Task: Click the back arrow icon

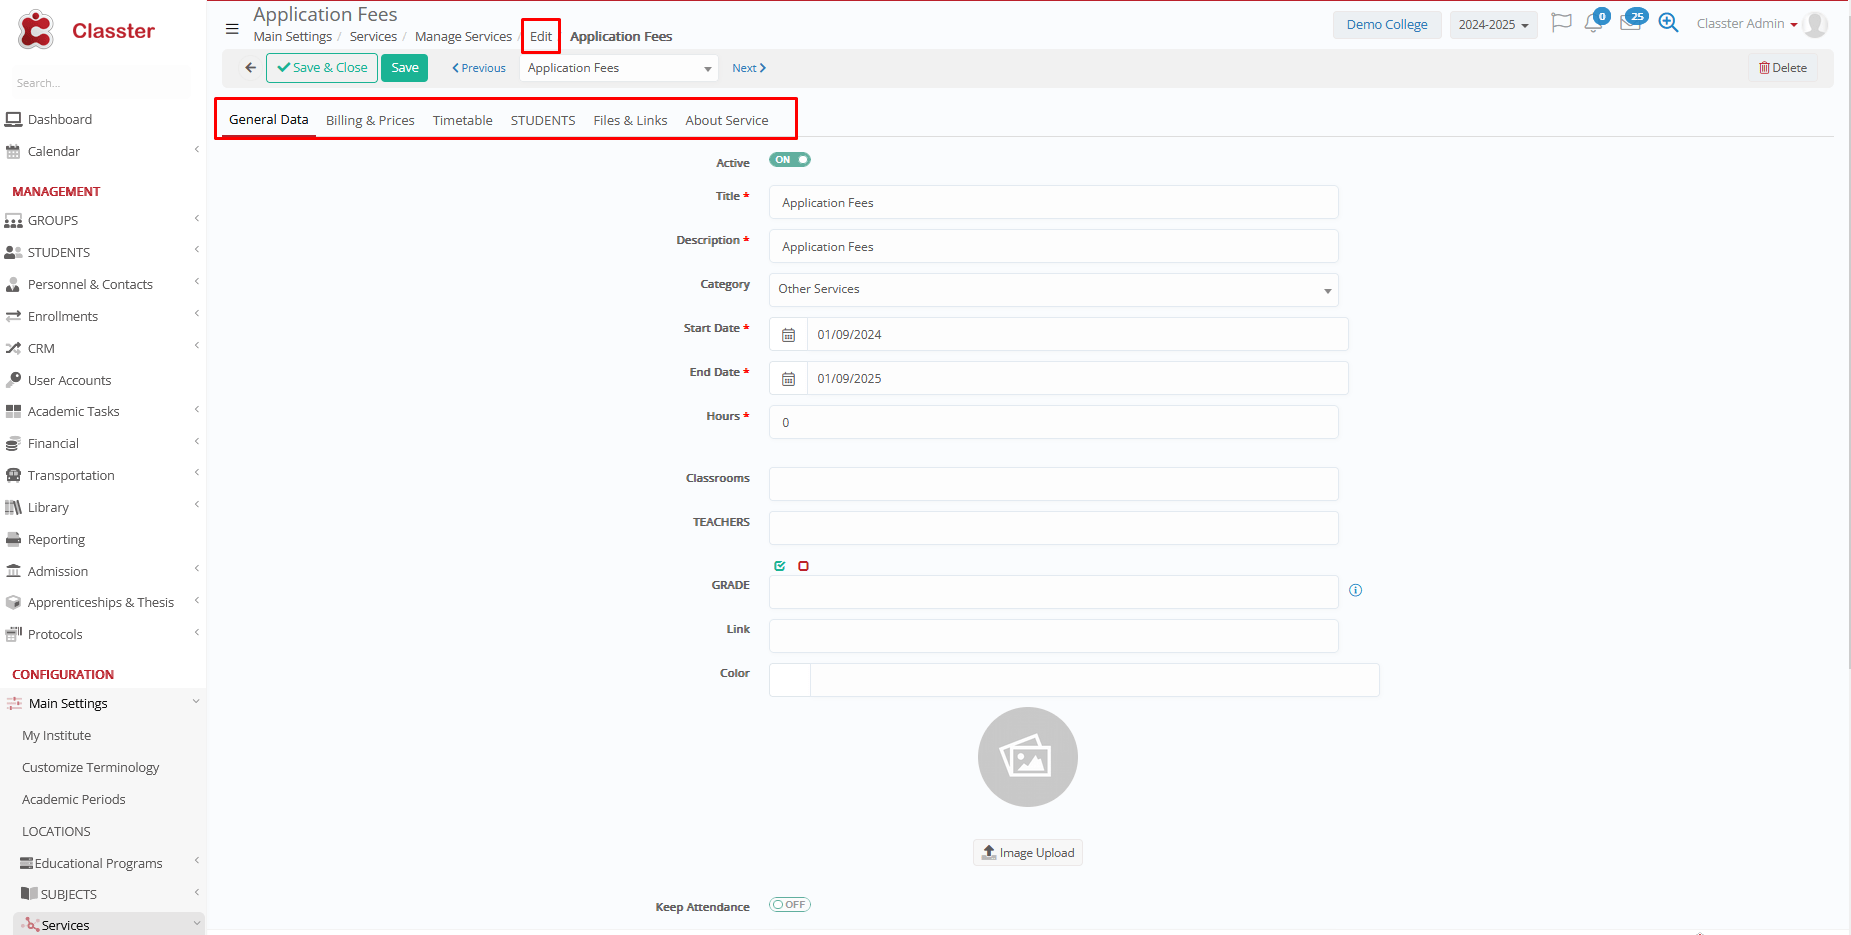Action: pos(250,68)
